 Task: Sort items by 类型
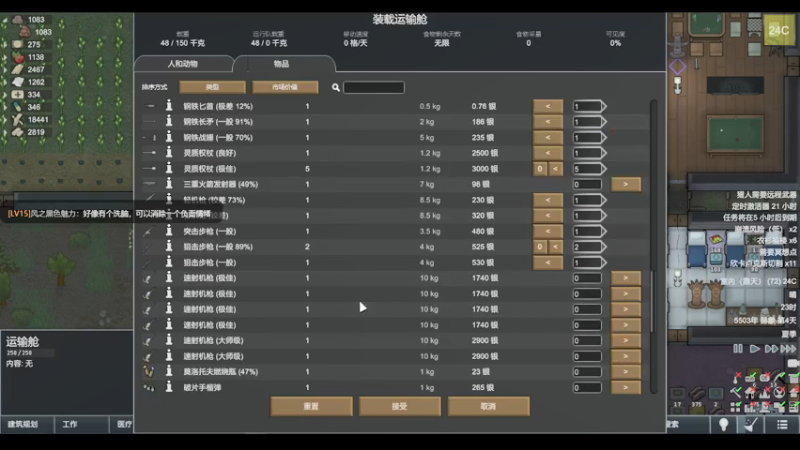point(212,87)
